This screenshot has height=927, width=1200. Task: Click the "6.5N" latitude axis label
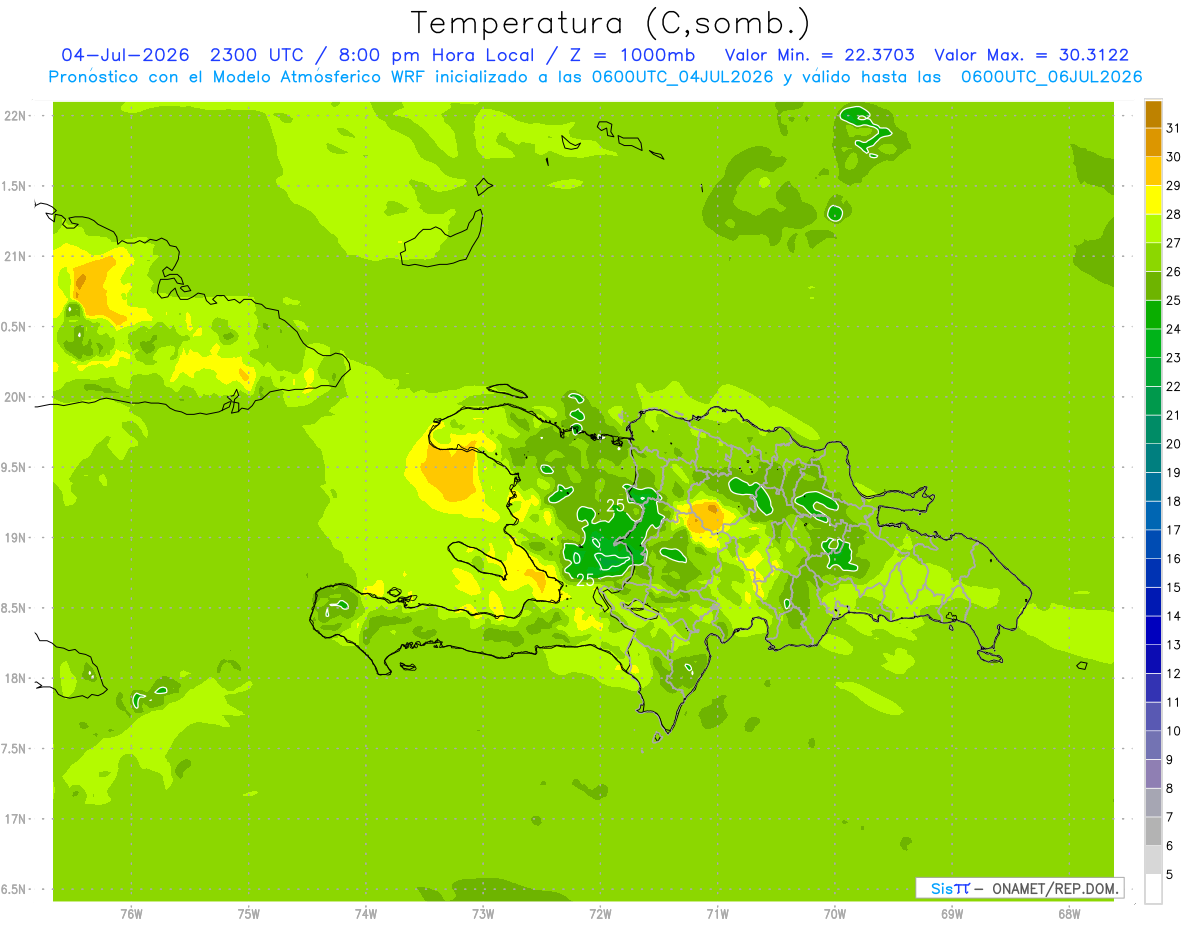(15, 889)
